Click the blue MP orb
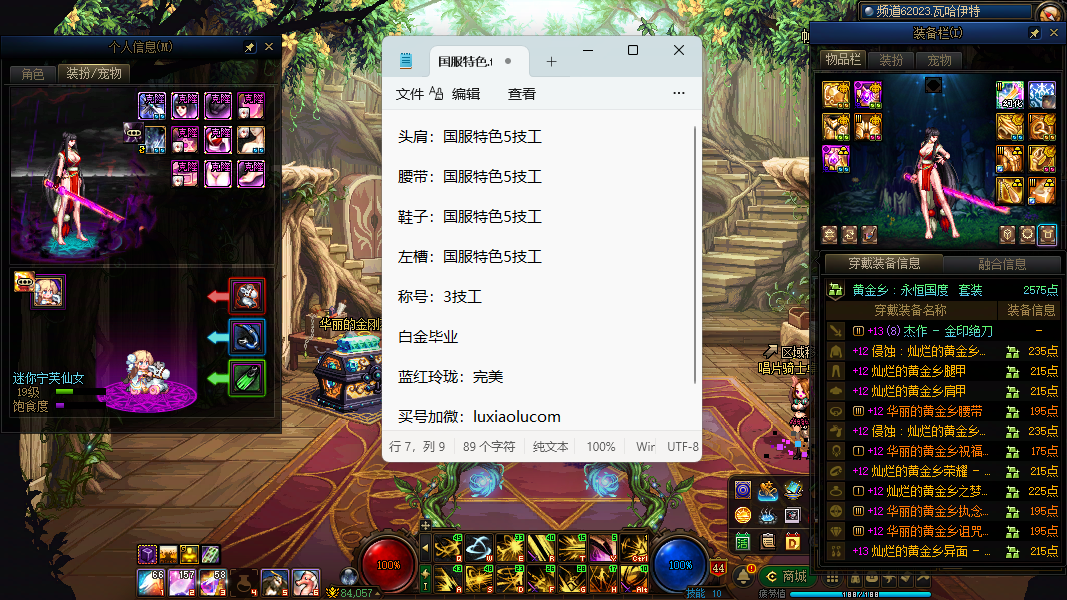Image resolution: width=1067 pixels, height=600 pixels. [x=680, y=564]
